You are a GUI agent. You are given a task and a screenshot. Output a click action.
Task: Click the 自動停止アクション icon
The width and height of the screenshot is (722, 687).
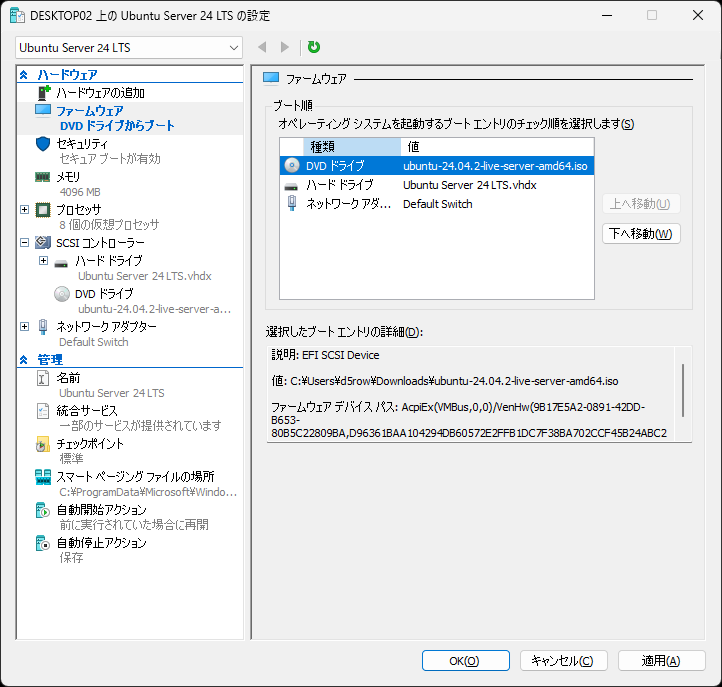(42, 543)
